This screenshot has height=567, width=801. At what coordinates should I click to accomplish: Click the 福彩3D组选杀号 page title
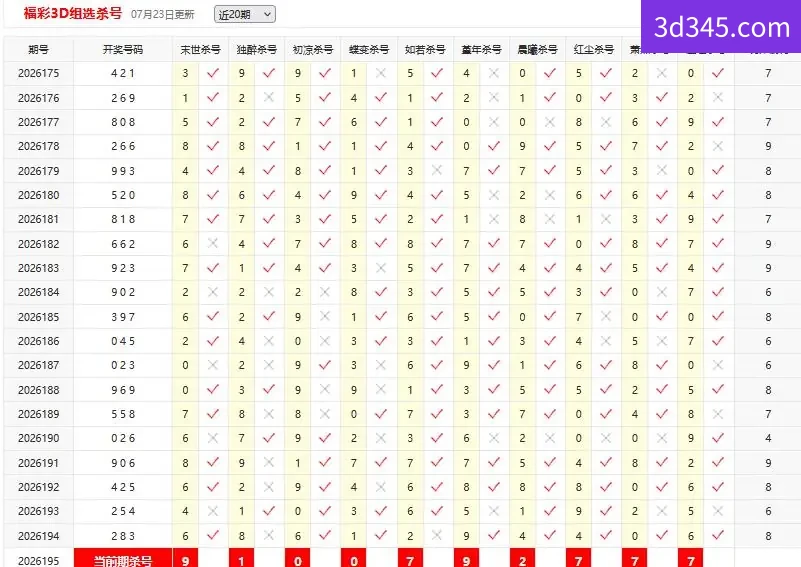point(73,13)
